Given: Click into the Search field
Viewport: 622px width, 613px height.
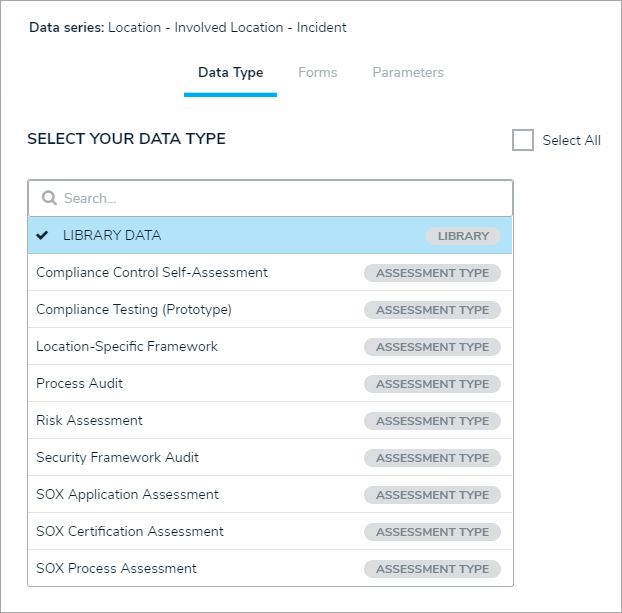Looking at the screenshot, I should coord(280,198).
